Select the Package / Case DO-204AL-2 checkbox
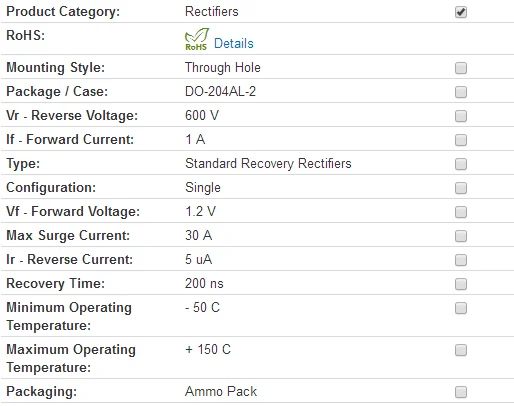Viewport: 514px width, 406px height. click(461, 92)
